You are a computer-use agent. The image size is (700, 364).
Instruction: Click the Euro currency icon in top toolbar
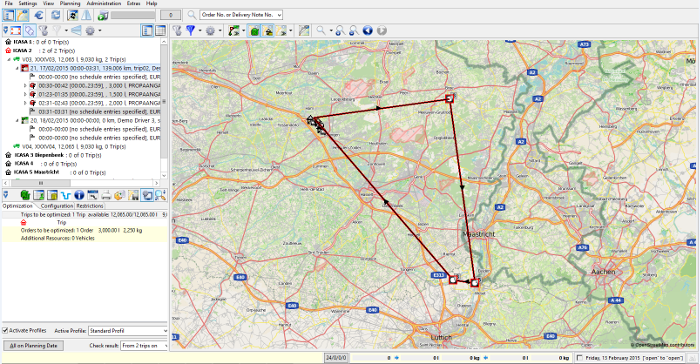(39, 15)
